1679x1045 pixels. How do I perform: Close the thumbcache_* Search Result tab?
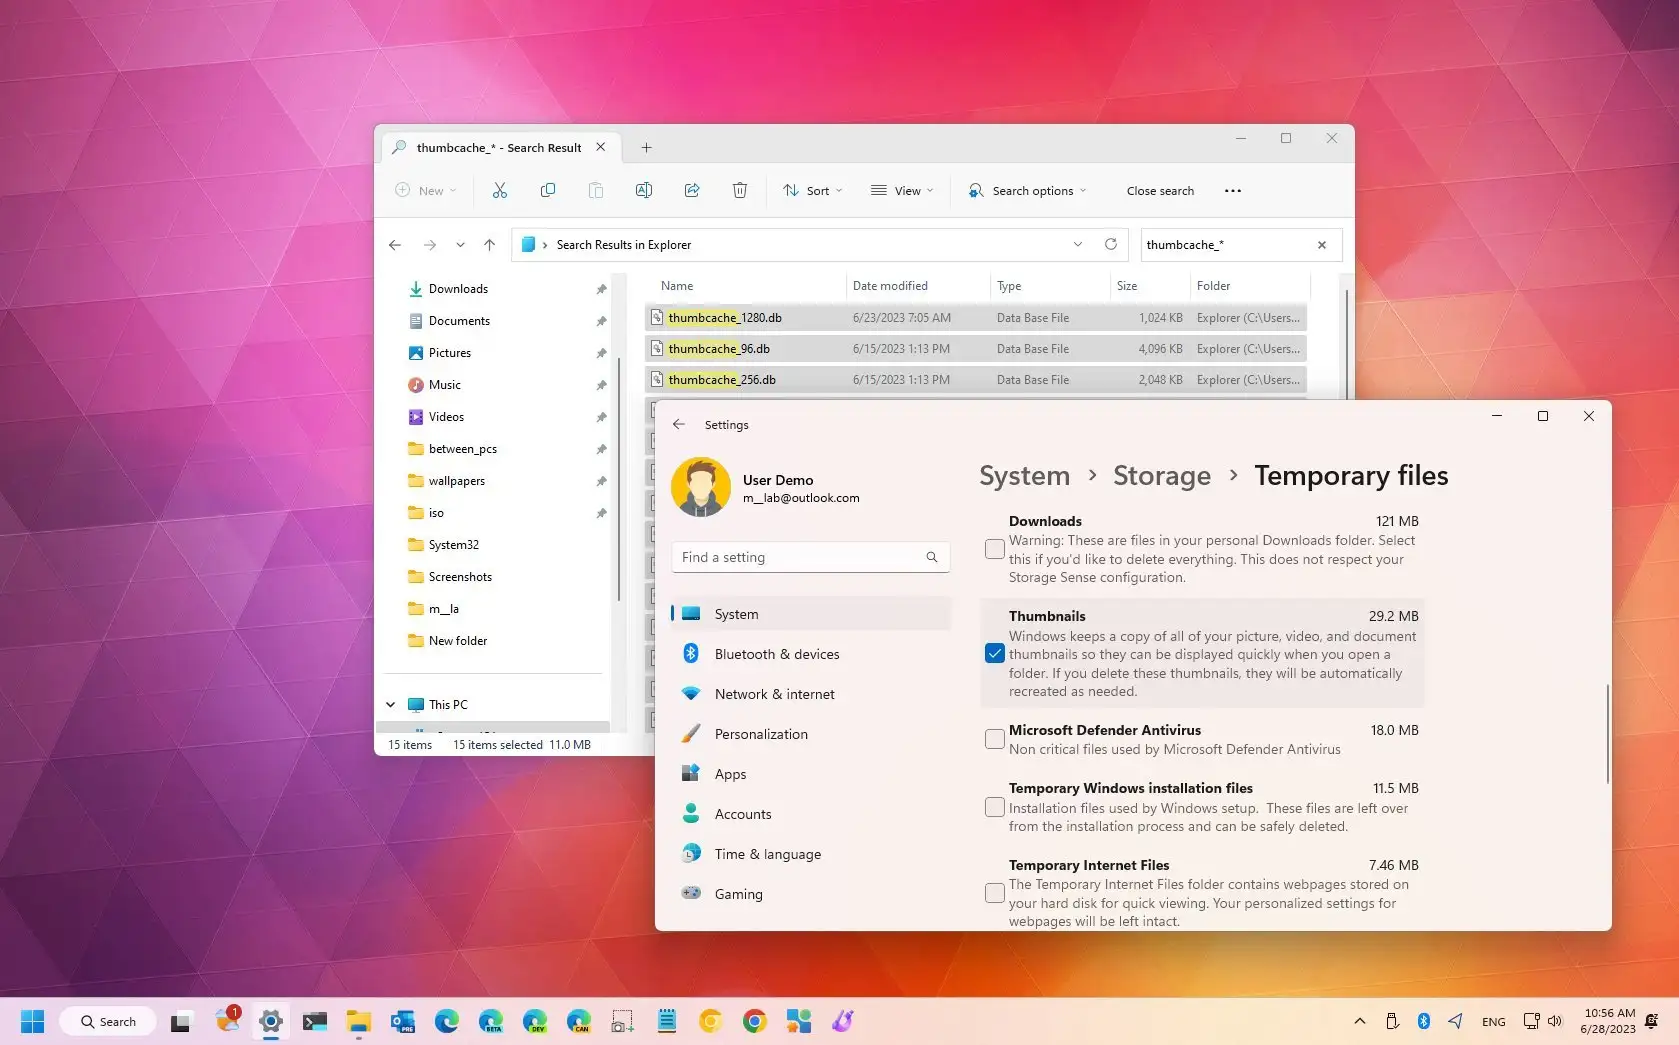(601, 147)
